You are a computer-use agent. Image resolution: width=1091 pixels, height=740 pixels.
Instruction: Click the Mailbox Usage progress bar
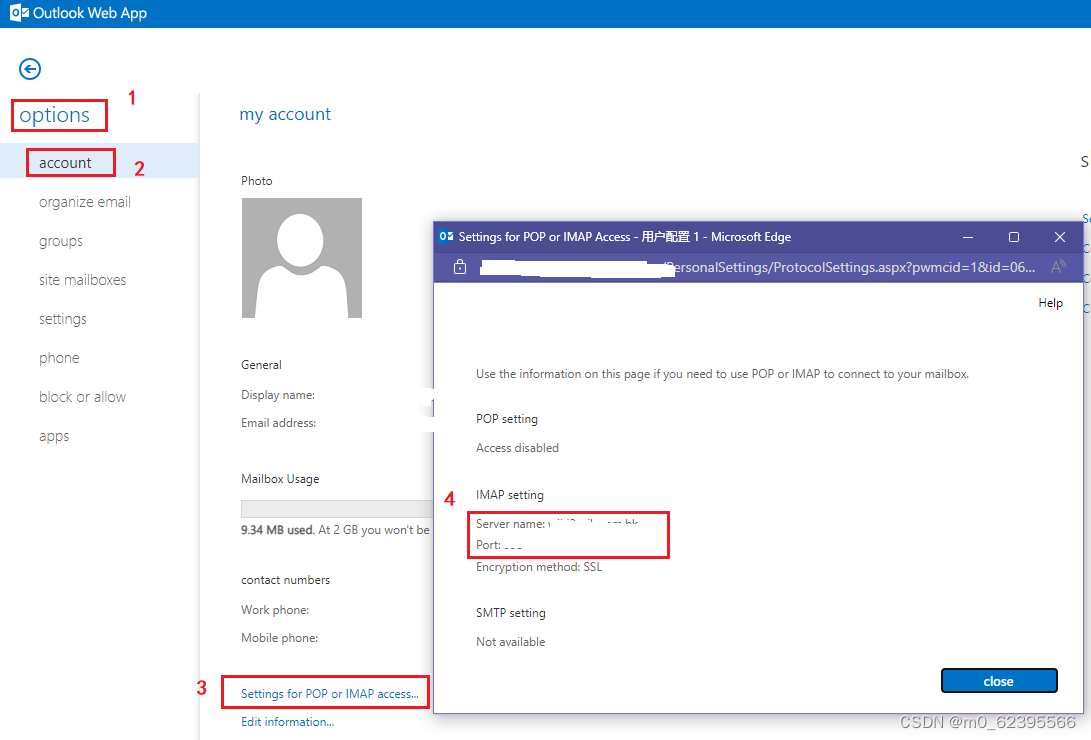pyautogui.click(x=337, y=508)
